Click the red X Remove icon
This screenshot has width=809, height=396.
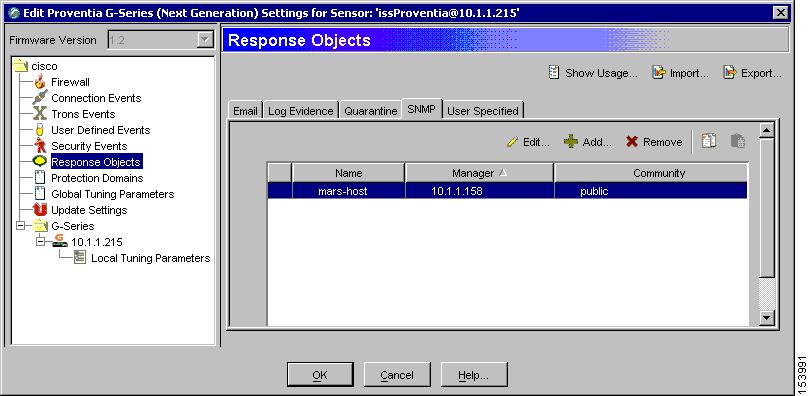click(x=632, y=142)
